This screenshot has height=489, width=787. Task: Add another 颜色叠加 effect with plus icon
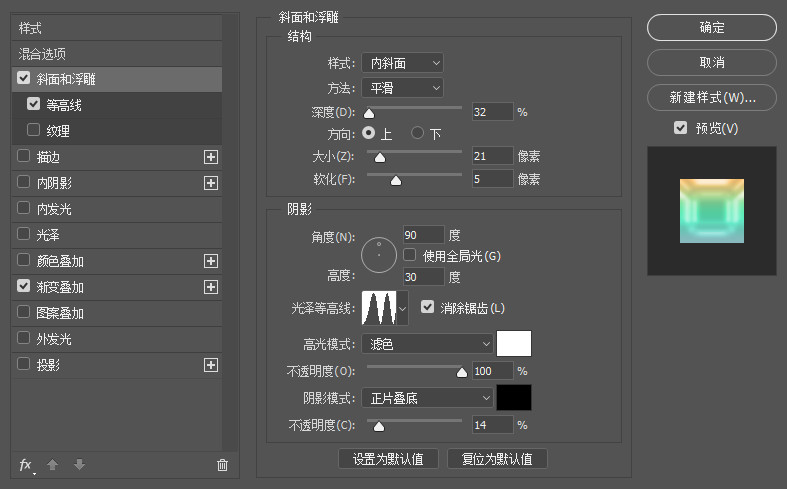click(x=211, y=261)
